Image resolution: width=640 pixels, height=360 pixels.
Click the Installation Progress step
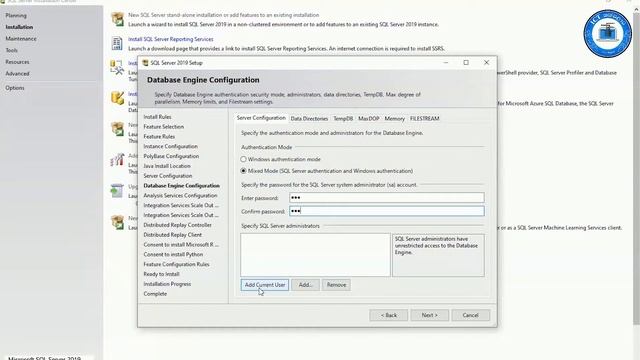(x=167, y=284)
